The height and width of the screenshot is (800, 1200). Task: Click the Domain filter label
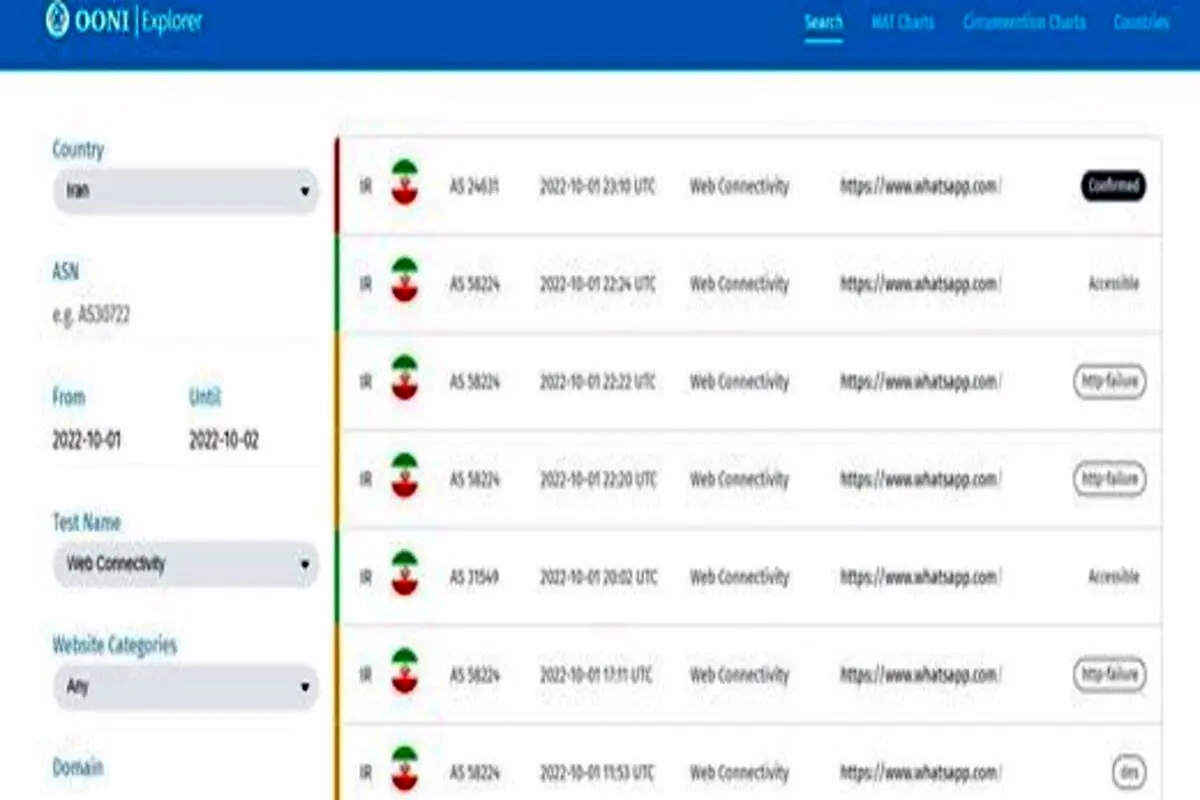pyautogui.click(x=78, y=767)
